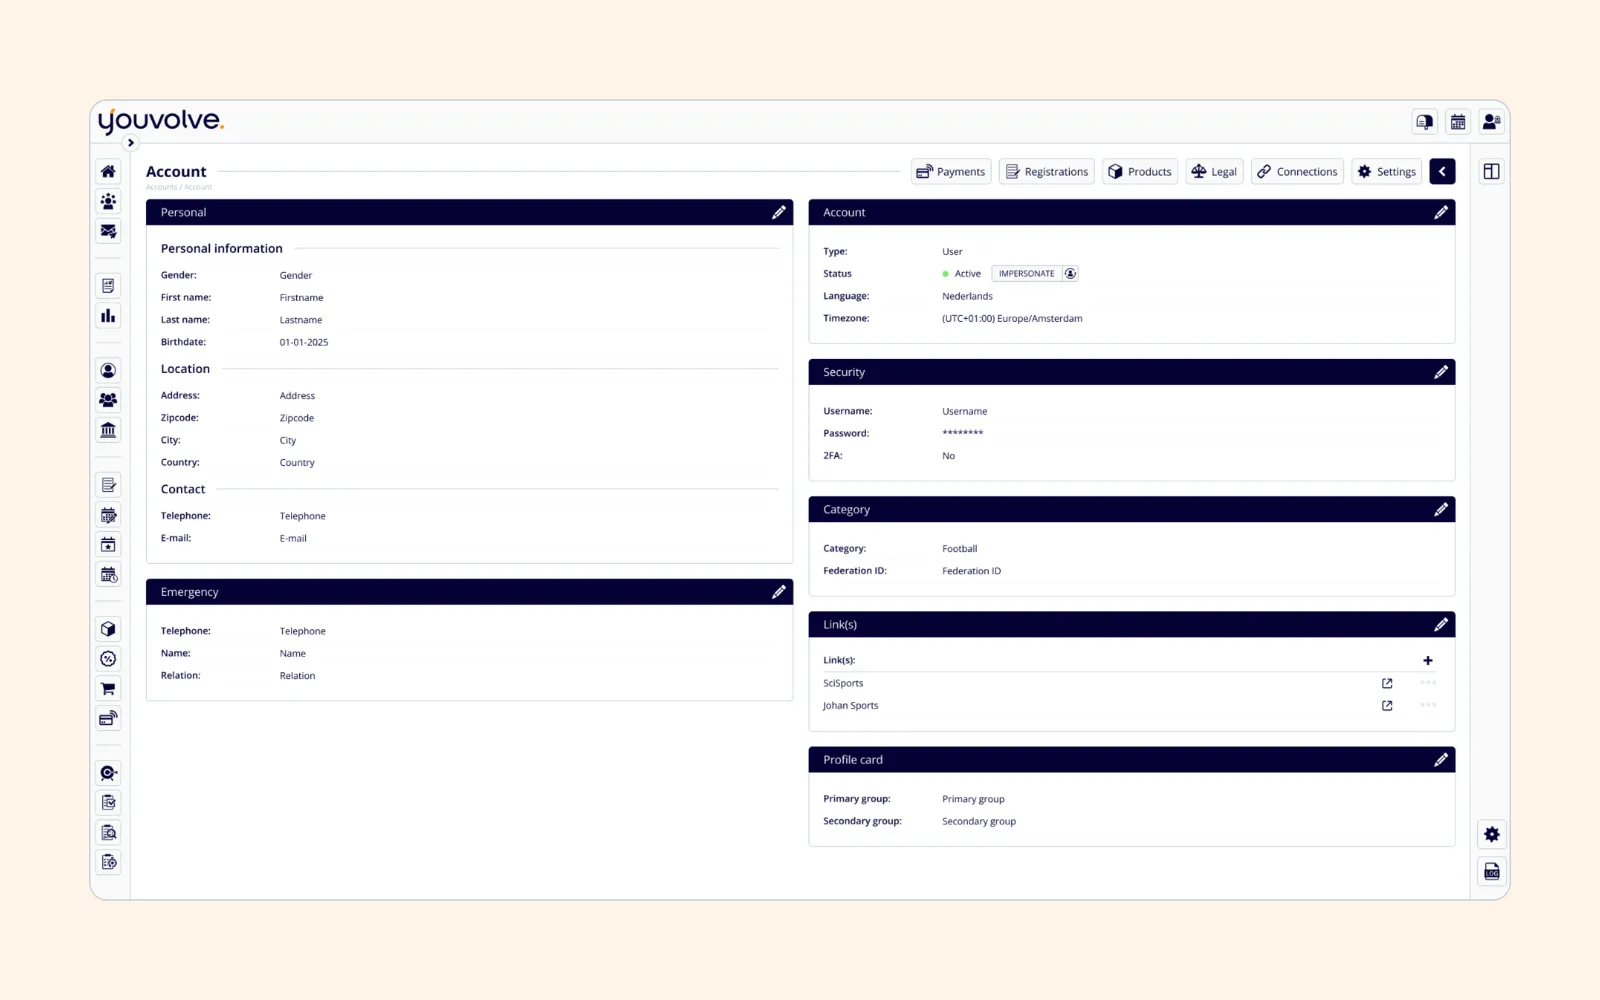Click the Accounts breadcrumb link

(161, 187)
